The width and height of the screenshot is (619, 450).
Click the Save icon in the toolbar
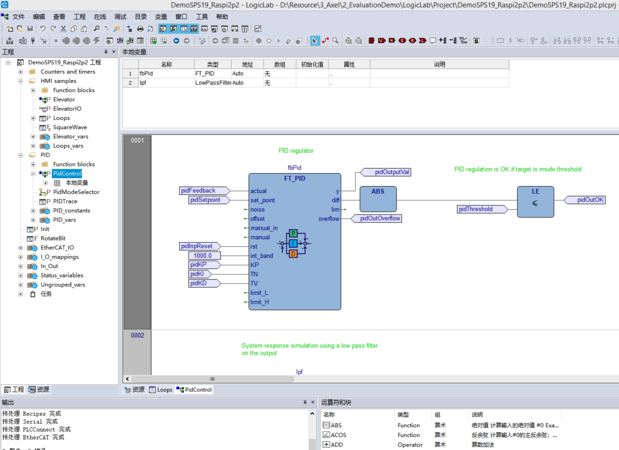point(30,29)
